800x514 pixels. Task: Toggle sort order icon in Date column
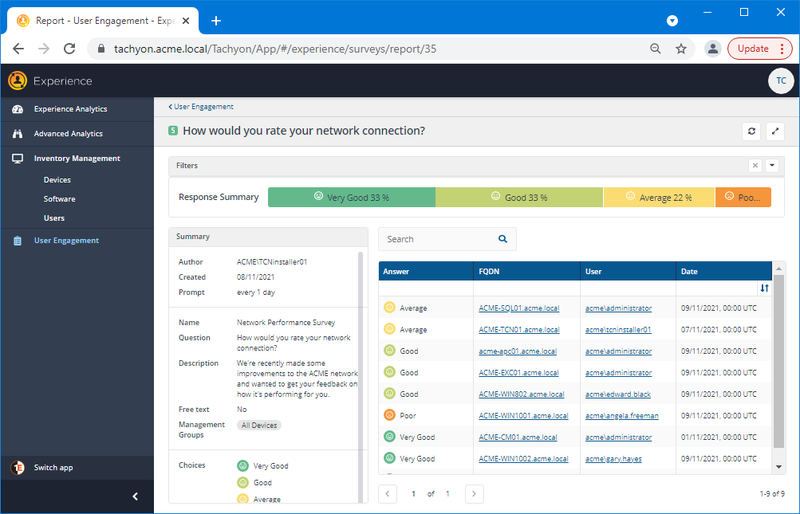[x=764, y=288]
